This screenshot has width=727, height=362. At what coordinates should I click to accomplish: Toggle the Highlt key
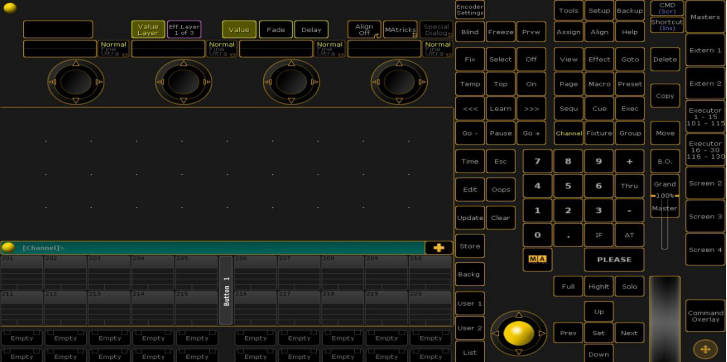point(599,286)
